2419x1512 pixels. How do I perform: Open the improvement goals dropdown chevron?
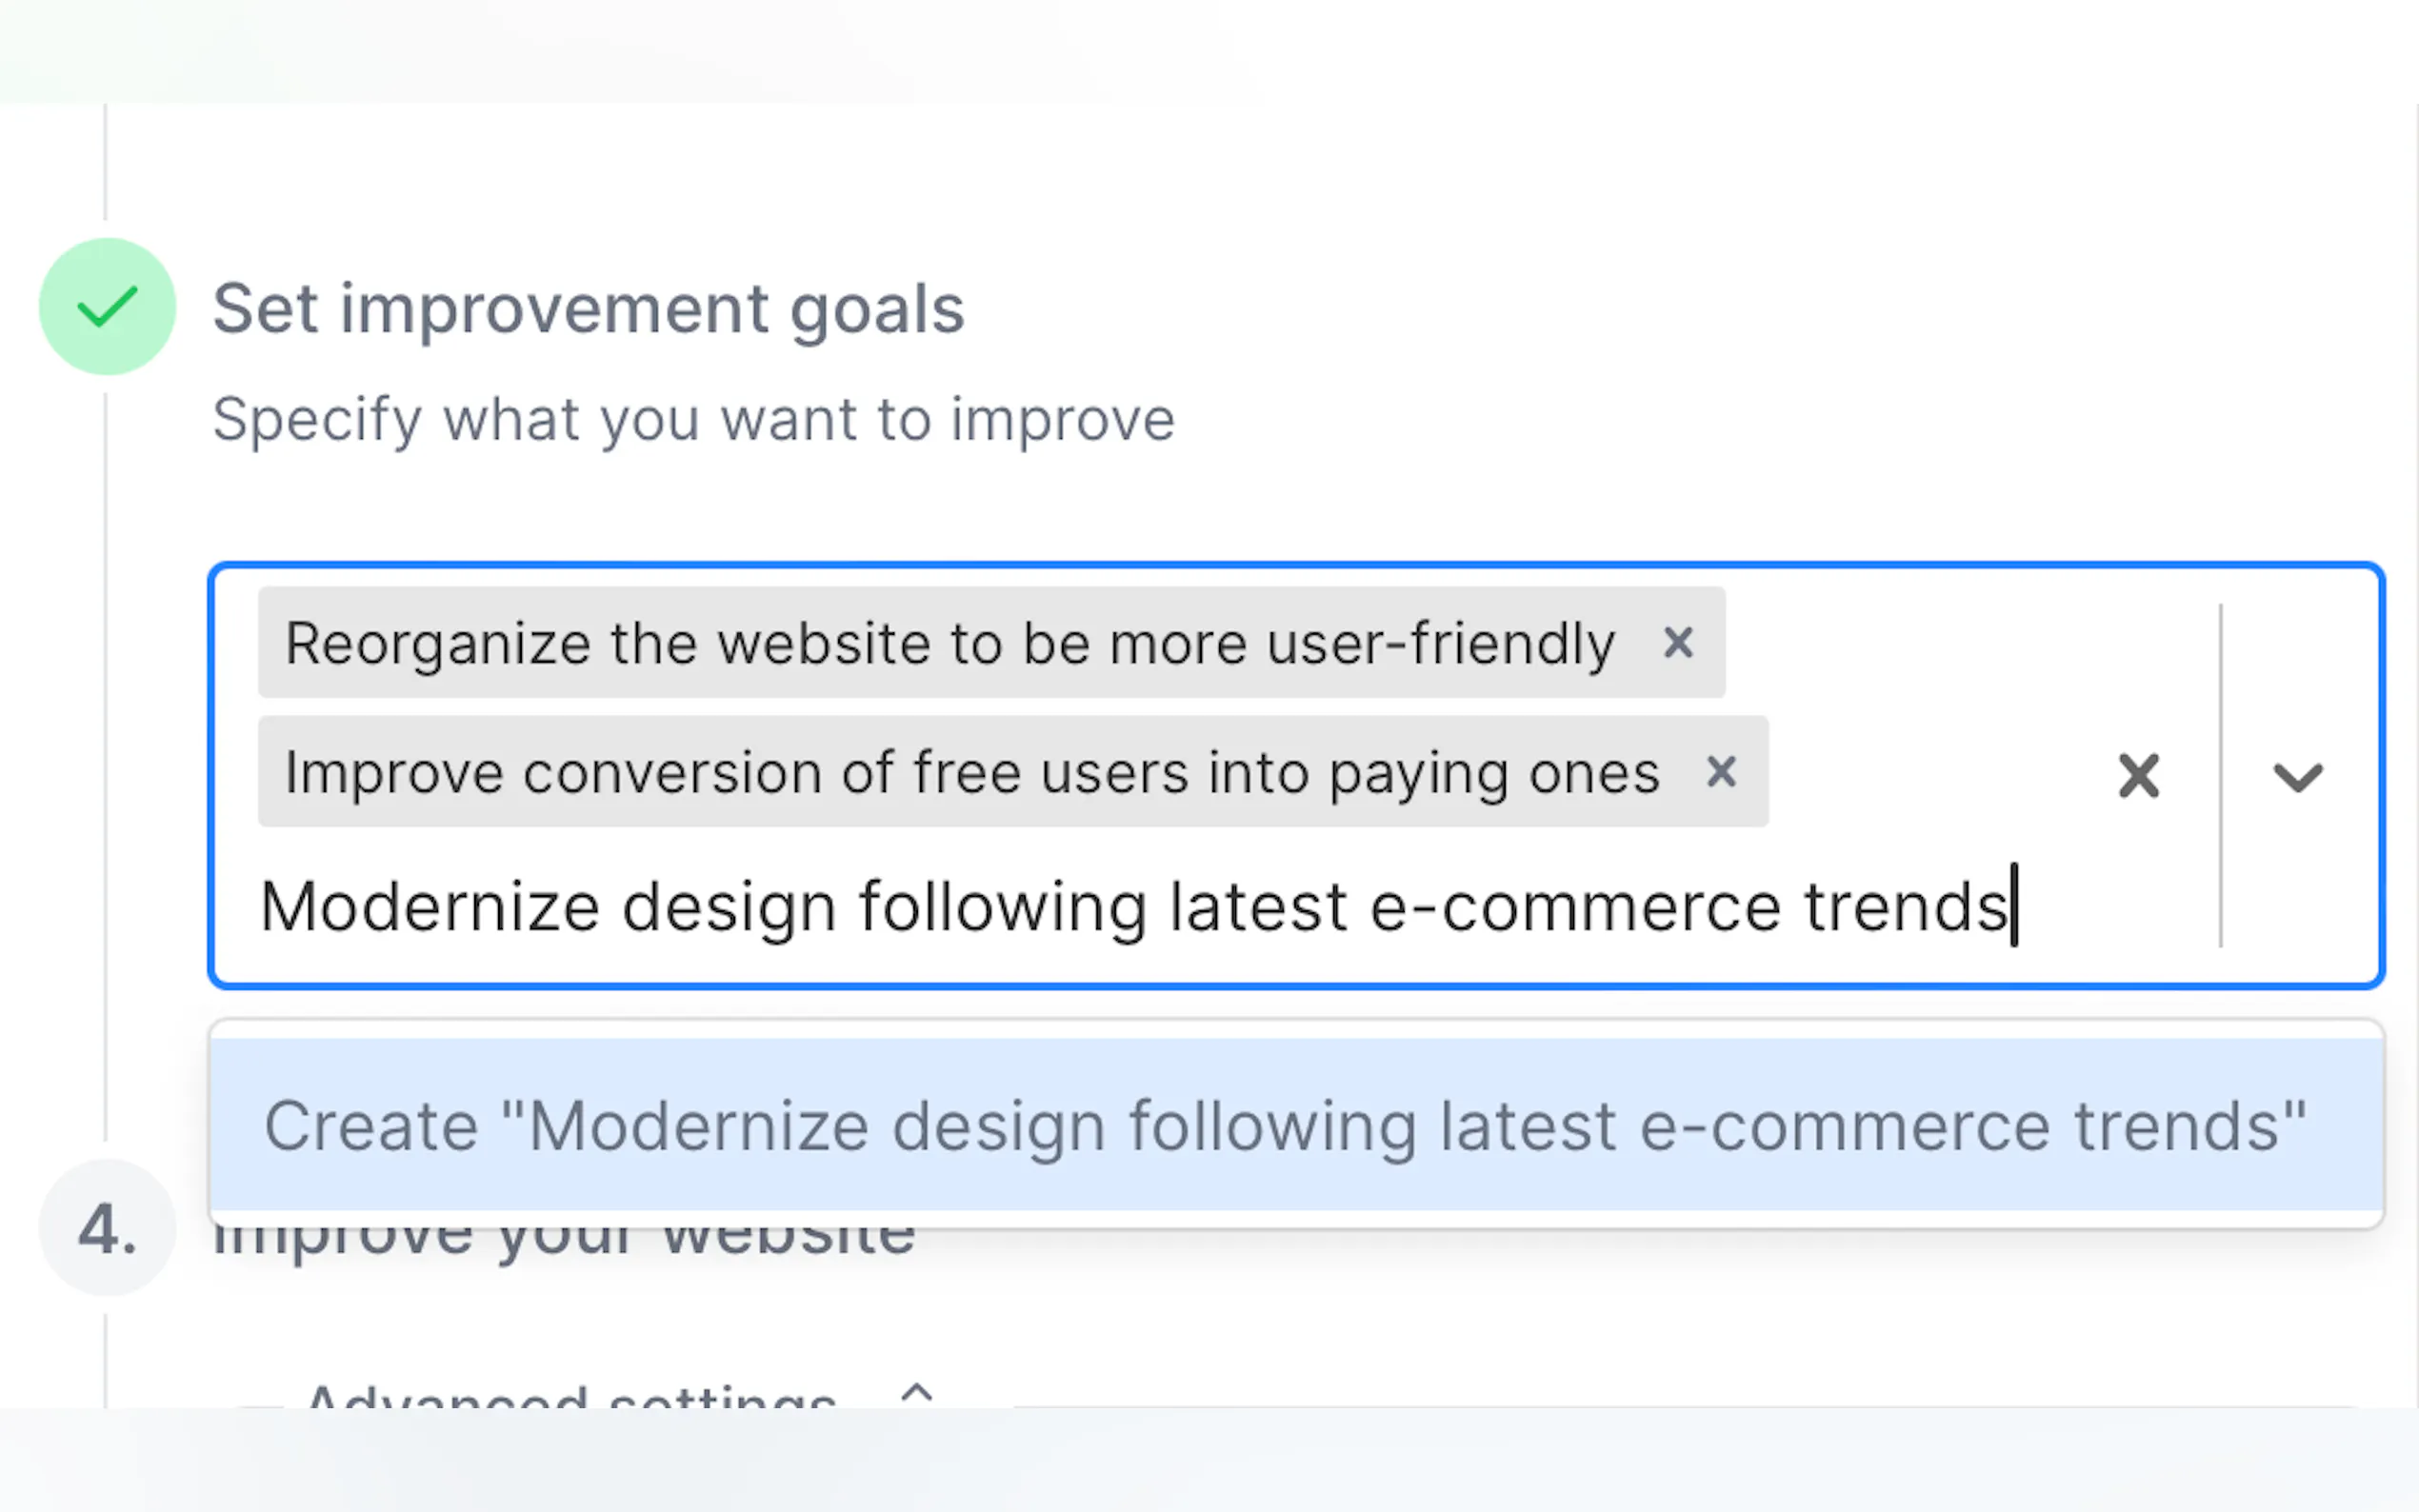pyautogui.click(x=2297, y=776)
